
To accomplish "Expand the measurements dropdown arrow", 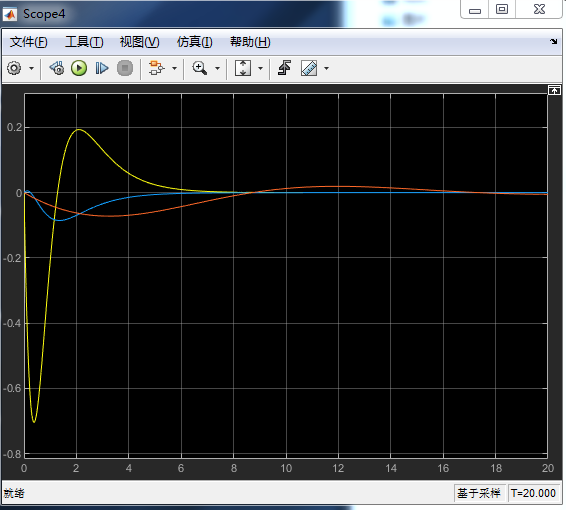I will pyautogui.click(x=326, y=68).
